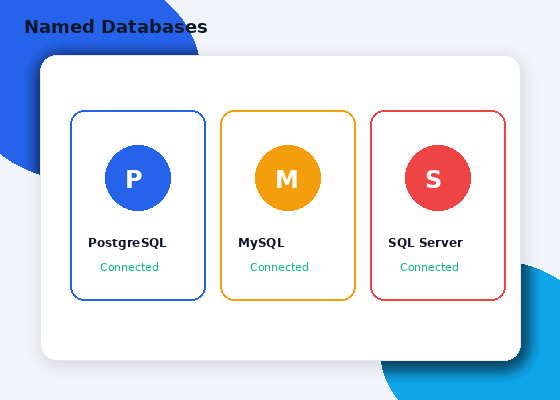Click the blue P PostgreSQL icon
The width and height of the screenshot is (560, 400).
pyautogui.click(x=138, y=178)
